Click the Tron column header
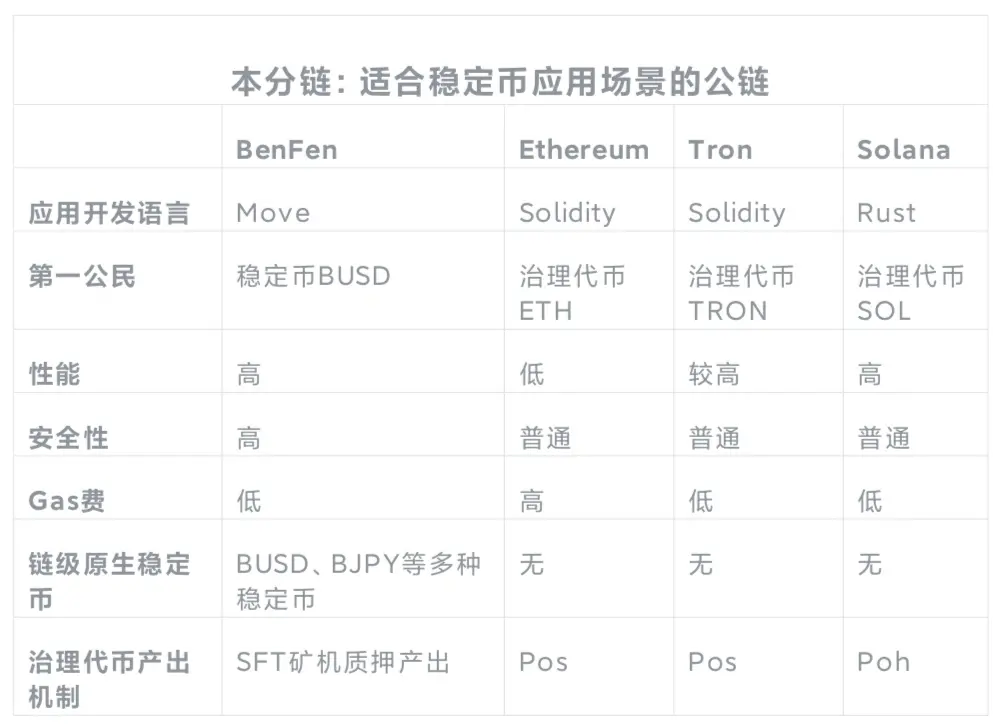1000x728 pixels. tap(720, 150)
